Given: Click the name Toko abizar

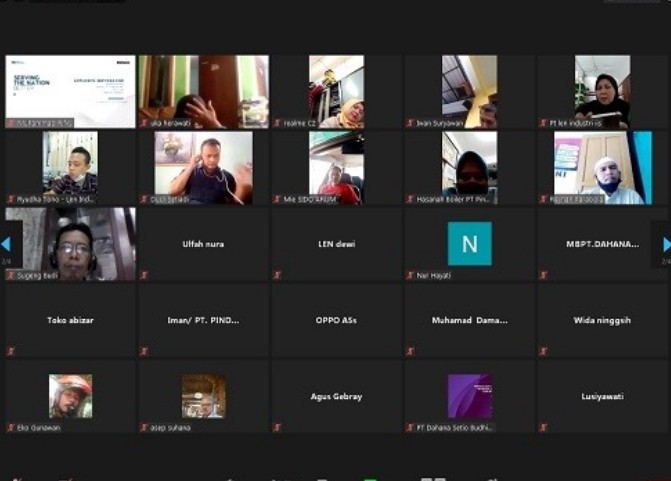Looking at the screenshot, I should 70,320.
